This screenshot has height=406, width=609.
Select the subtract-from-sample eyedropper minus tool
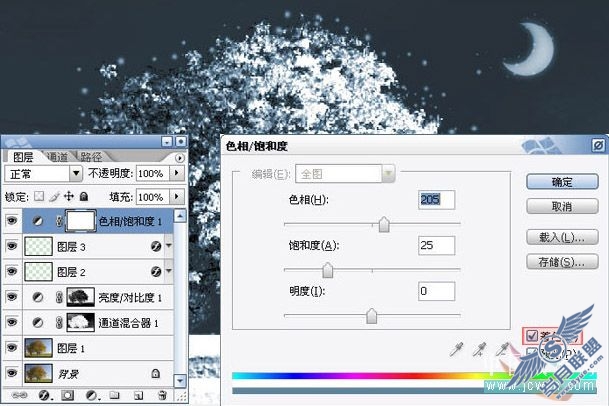(x=503, y=350)
